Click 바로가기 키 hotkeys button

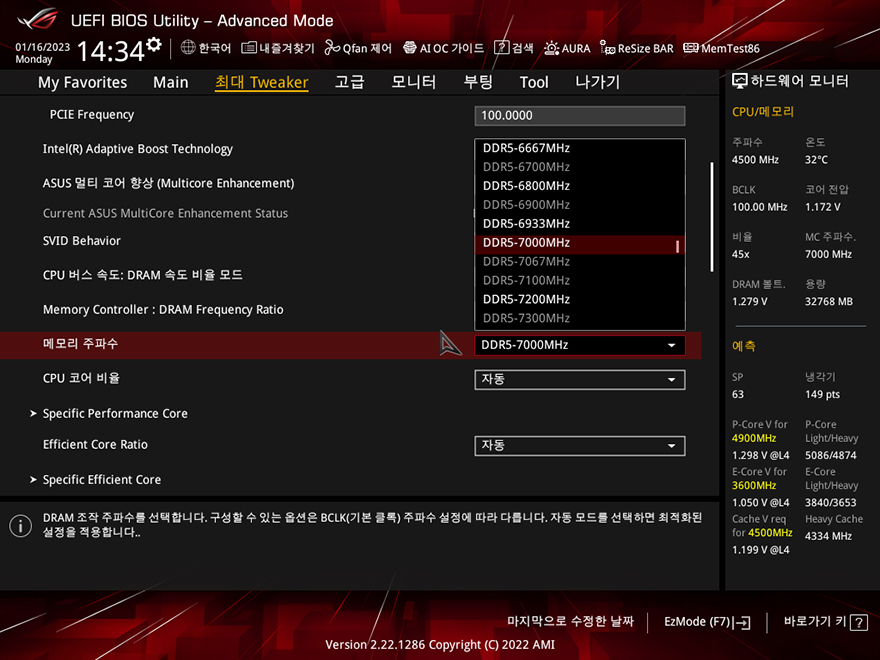tap(825, 622)
